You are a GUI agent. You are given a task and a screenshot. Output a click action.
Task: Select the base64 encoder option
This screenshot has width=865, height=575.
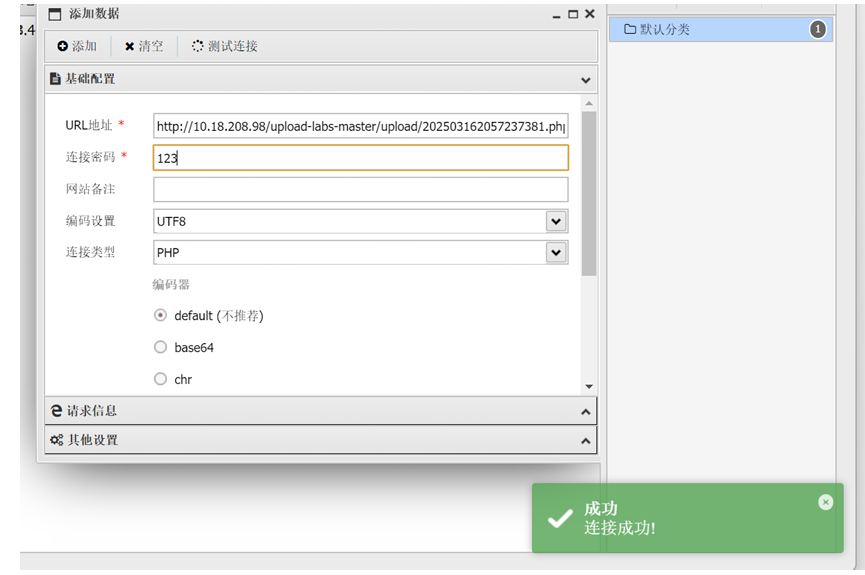[x=160, y=347]
